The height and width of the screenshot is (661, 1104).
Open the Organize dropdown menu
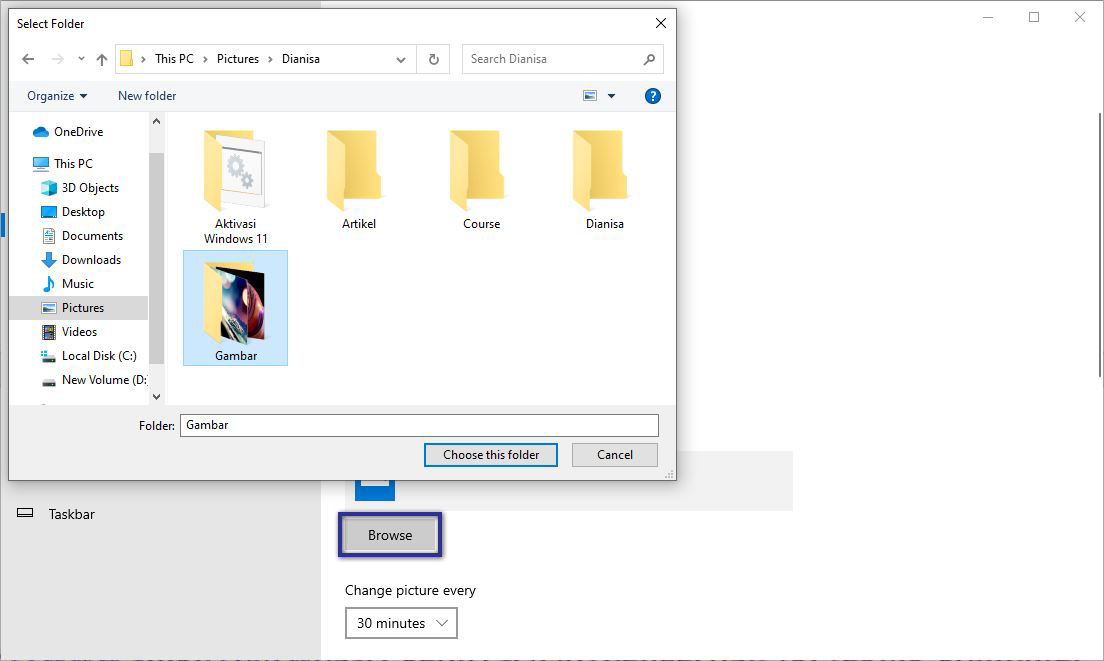click(54, 95)
